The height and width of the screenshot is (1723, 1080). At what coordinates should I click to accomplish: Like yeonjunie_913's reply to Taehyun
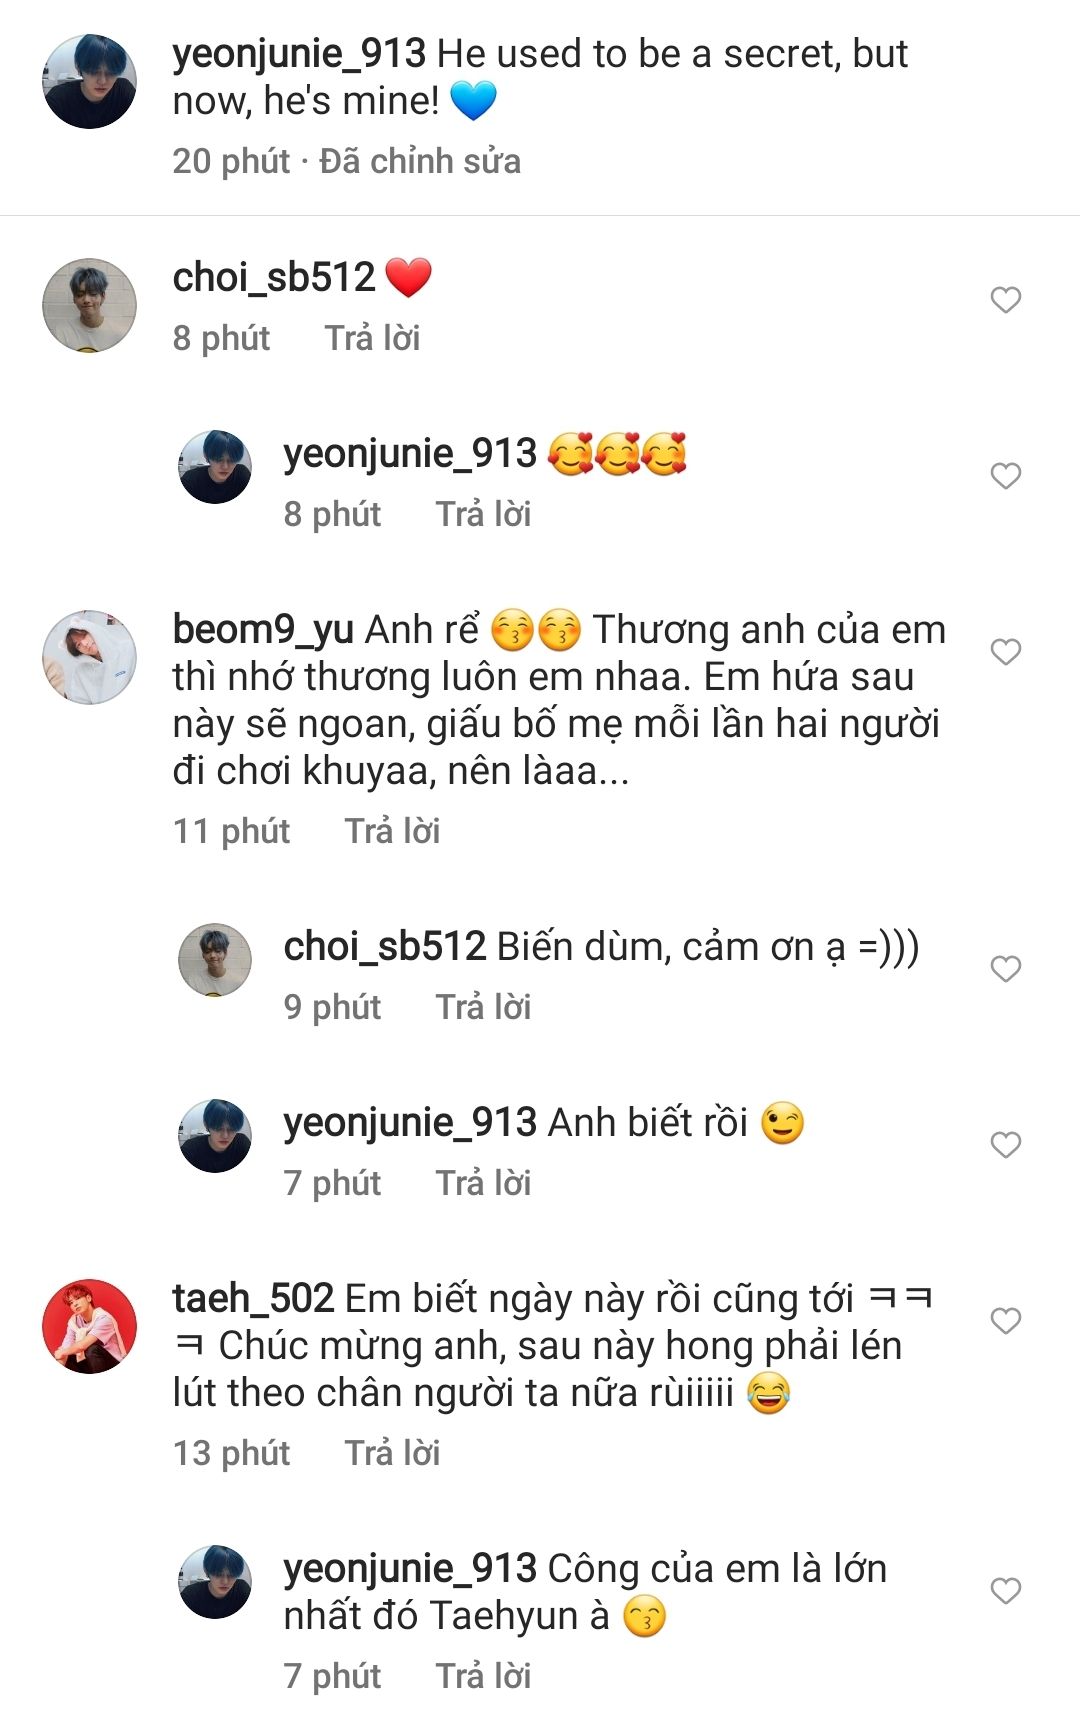(1005, 1591)
